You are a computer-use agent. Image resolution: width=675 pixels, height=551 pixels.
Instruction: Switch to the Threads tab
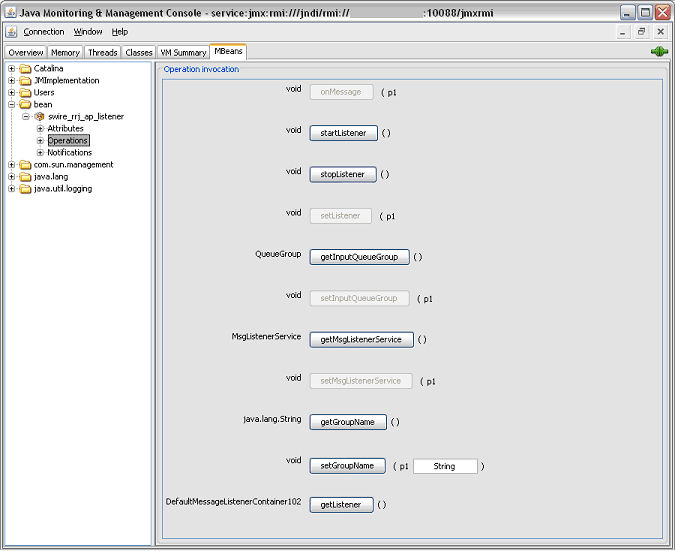[x=102, y=53]
